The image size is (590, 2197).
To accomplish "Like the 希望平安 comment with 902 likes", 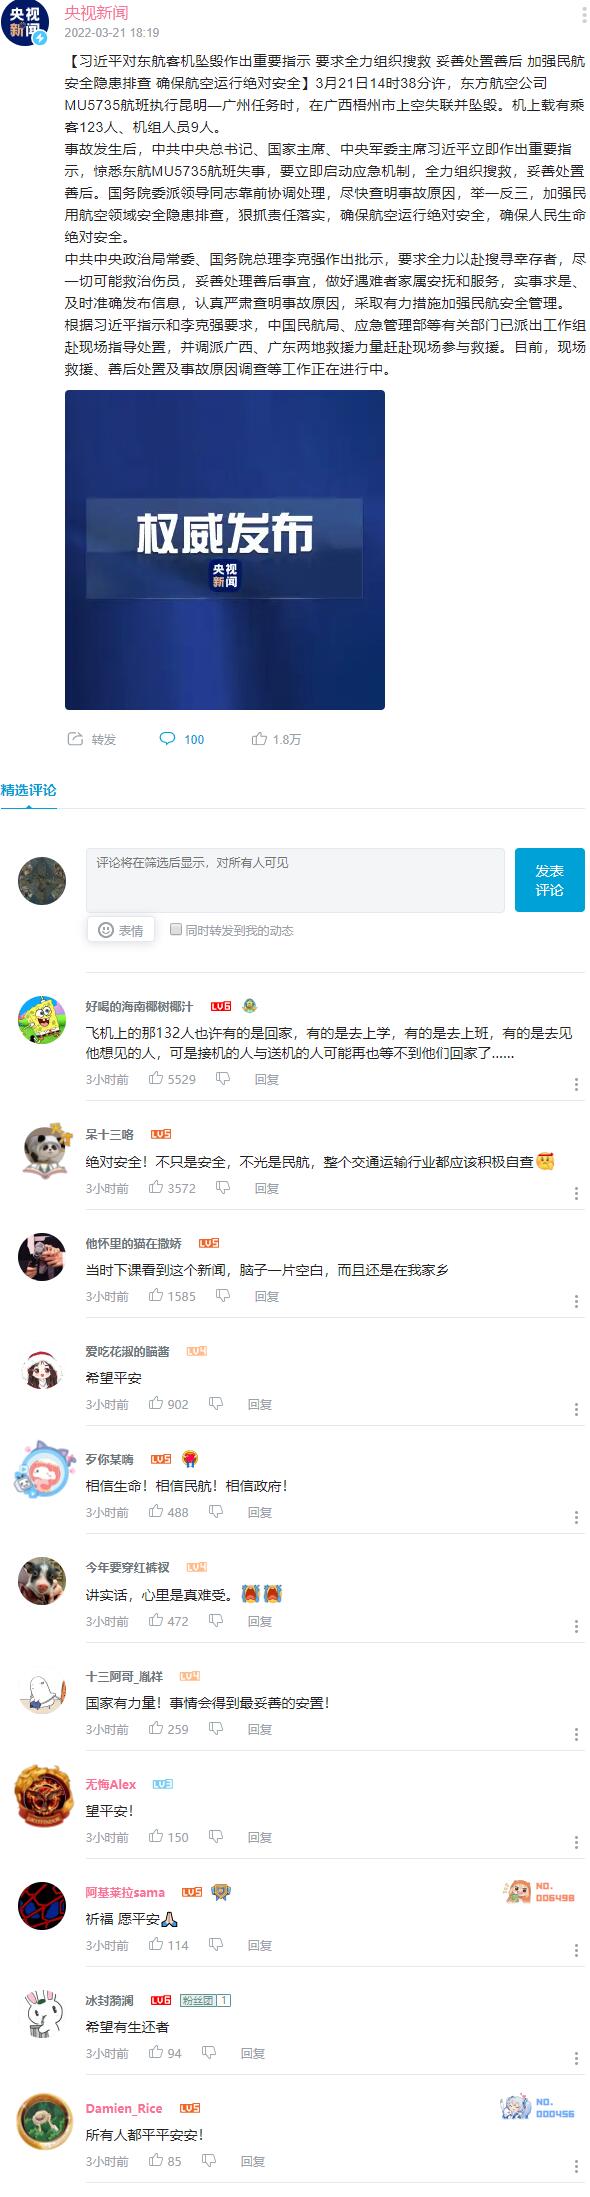I will tap(156, 1403).
